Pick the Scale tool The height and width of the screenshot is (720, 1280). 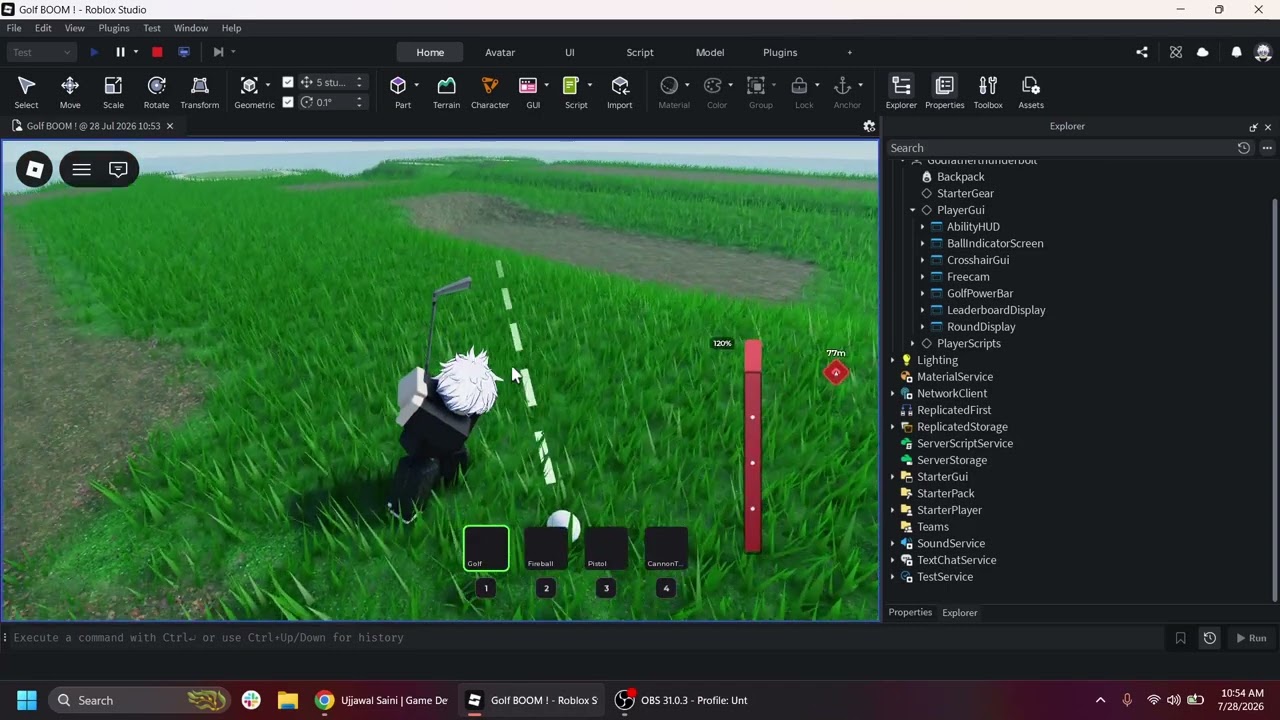113,92
